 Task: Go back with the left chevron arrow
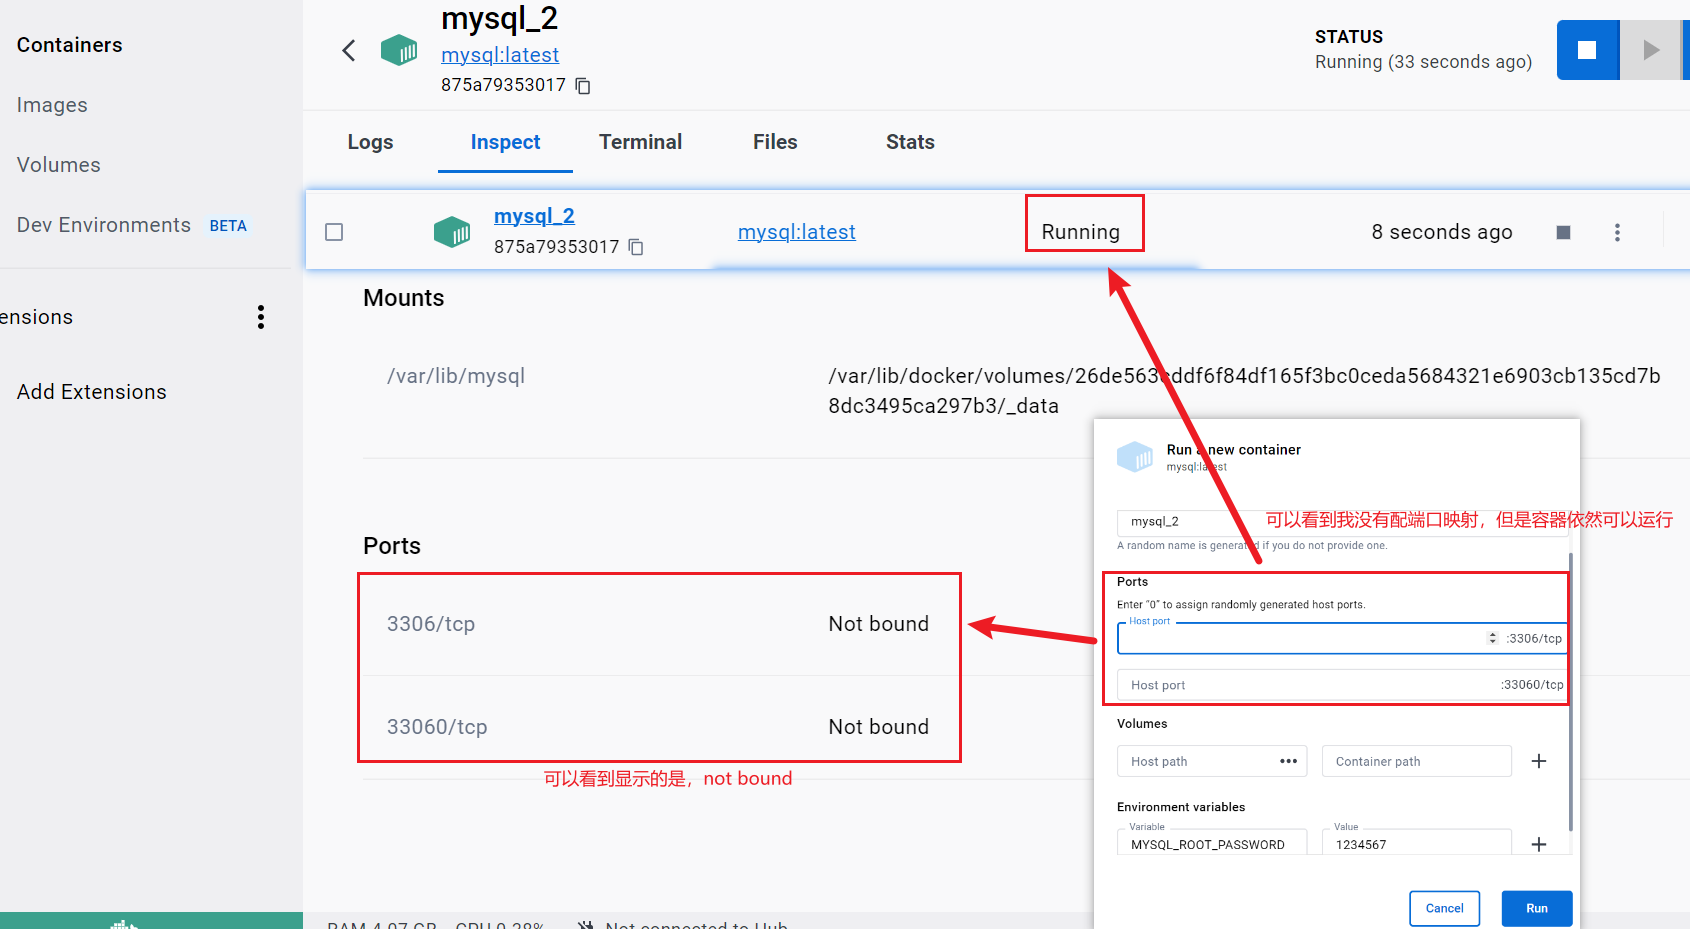pos(348,50)
